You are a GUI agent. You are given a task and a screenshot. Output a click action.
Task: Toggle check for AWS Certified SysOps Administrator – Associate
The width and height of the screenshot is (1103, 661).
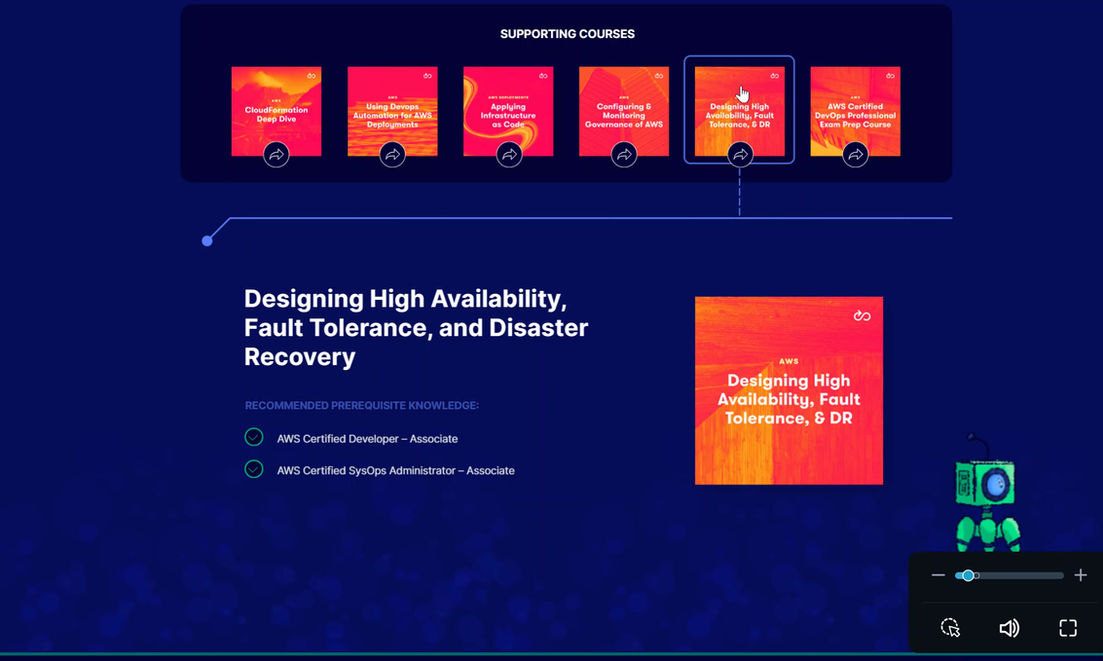[254, 469]
